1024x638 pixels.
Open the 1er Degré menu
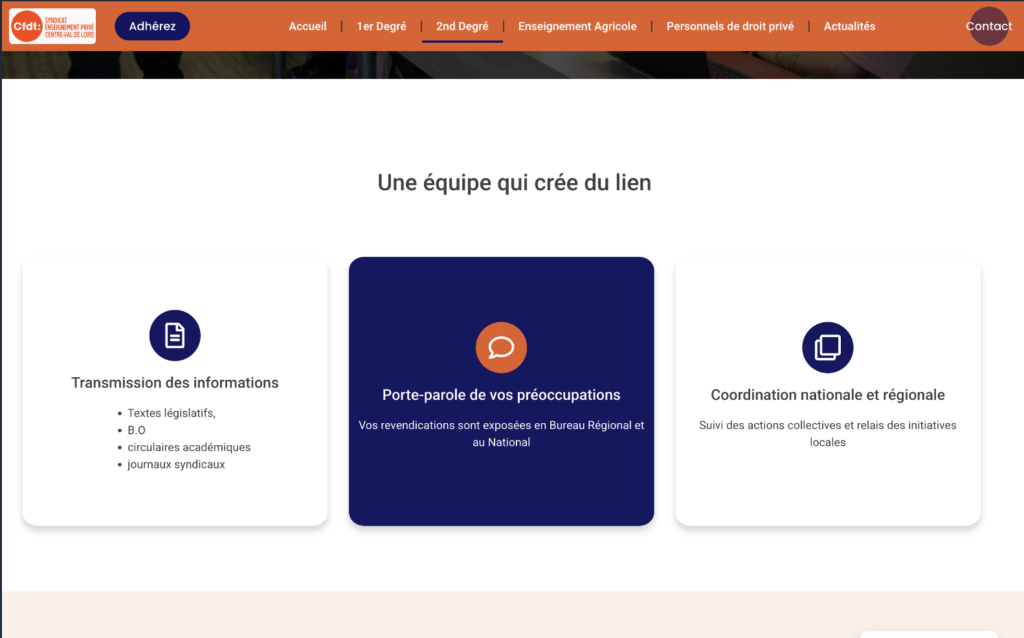381,26
